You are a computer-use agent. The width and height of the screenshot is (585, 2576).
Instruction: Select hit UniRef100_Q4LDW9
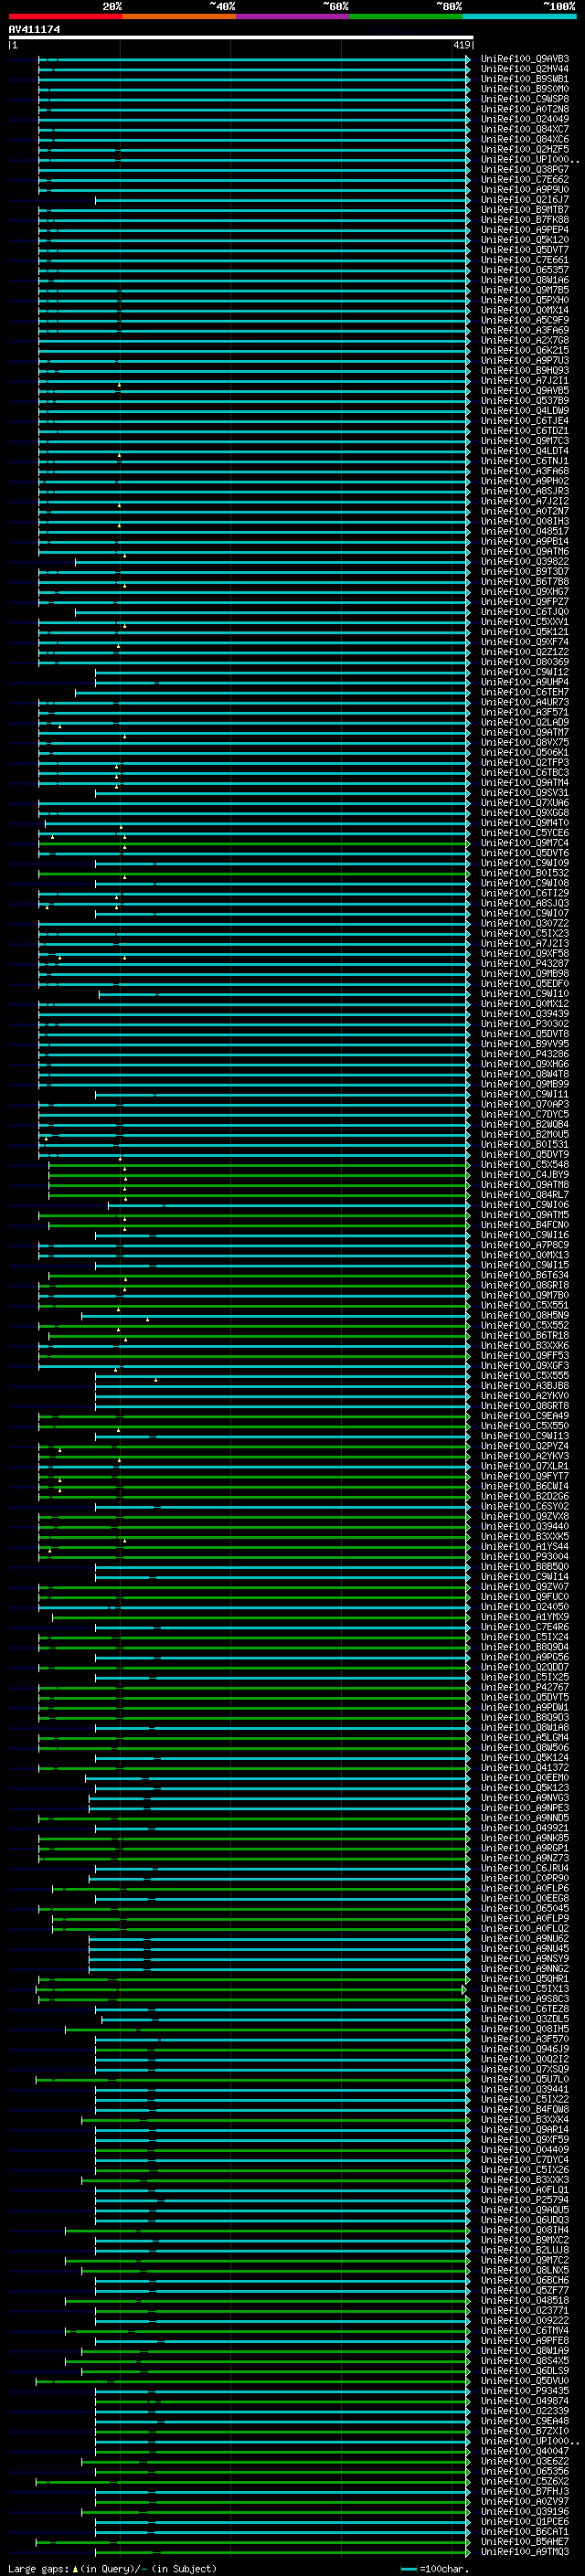[x=525, y=411]
